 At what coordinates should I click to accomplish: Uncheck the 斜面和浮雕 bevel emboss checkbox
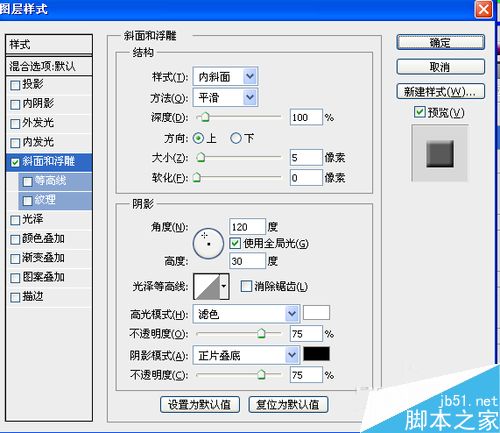15,163
